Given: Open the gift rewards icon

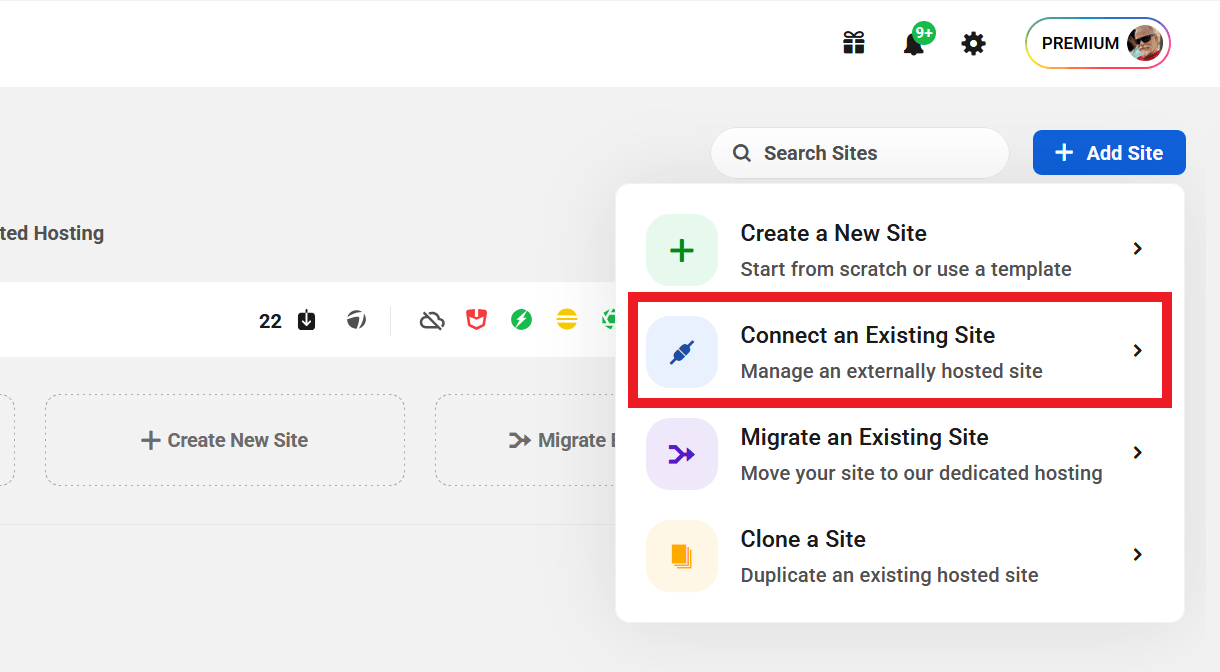Looking at the screenshot, I should [x=853, y=43].
